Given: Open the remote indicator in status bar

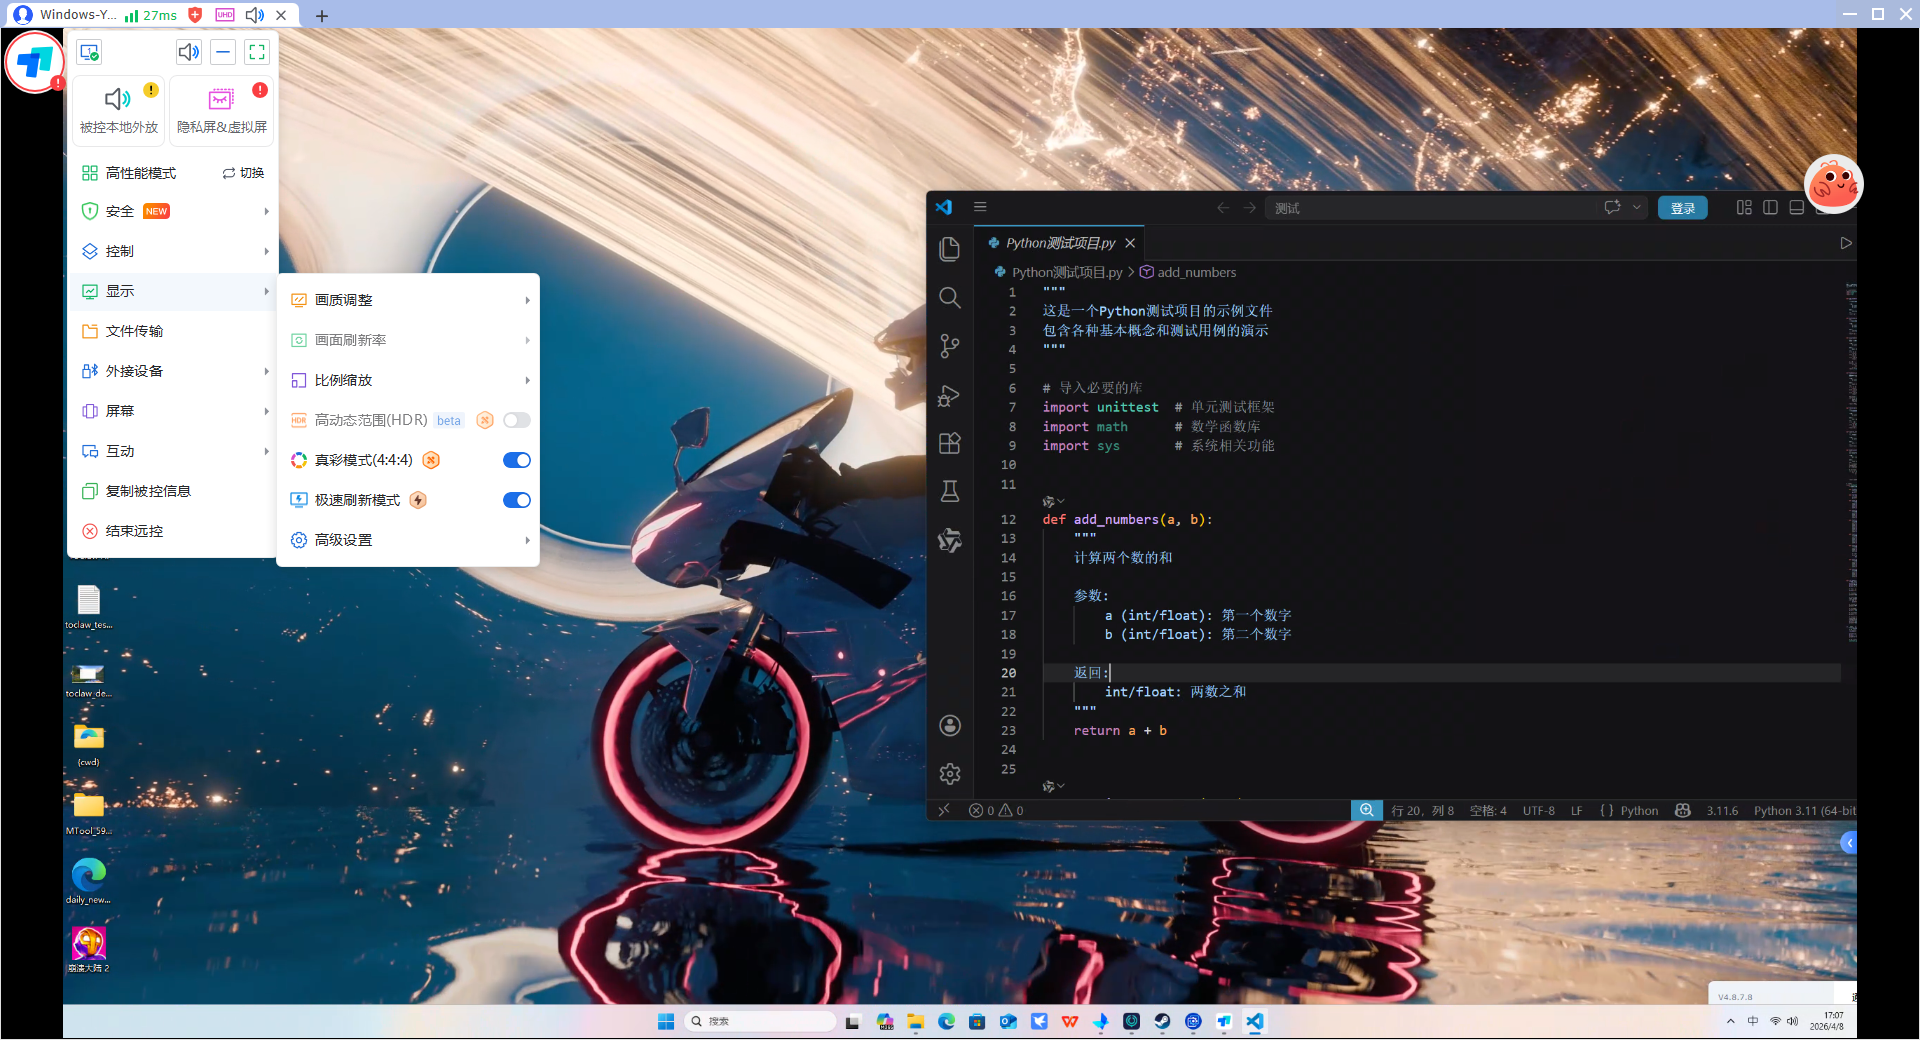Looking at the screenshot, I should coord(944,810).
